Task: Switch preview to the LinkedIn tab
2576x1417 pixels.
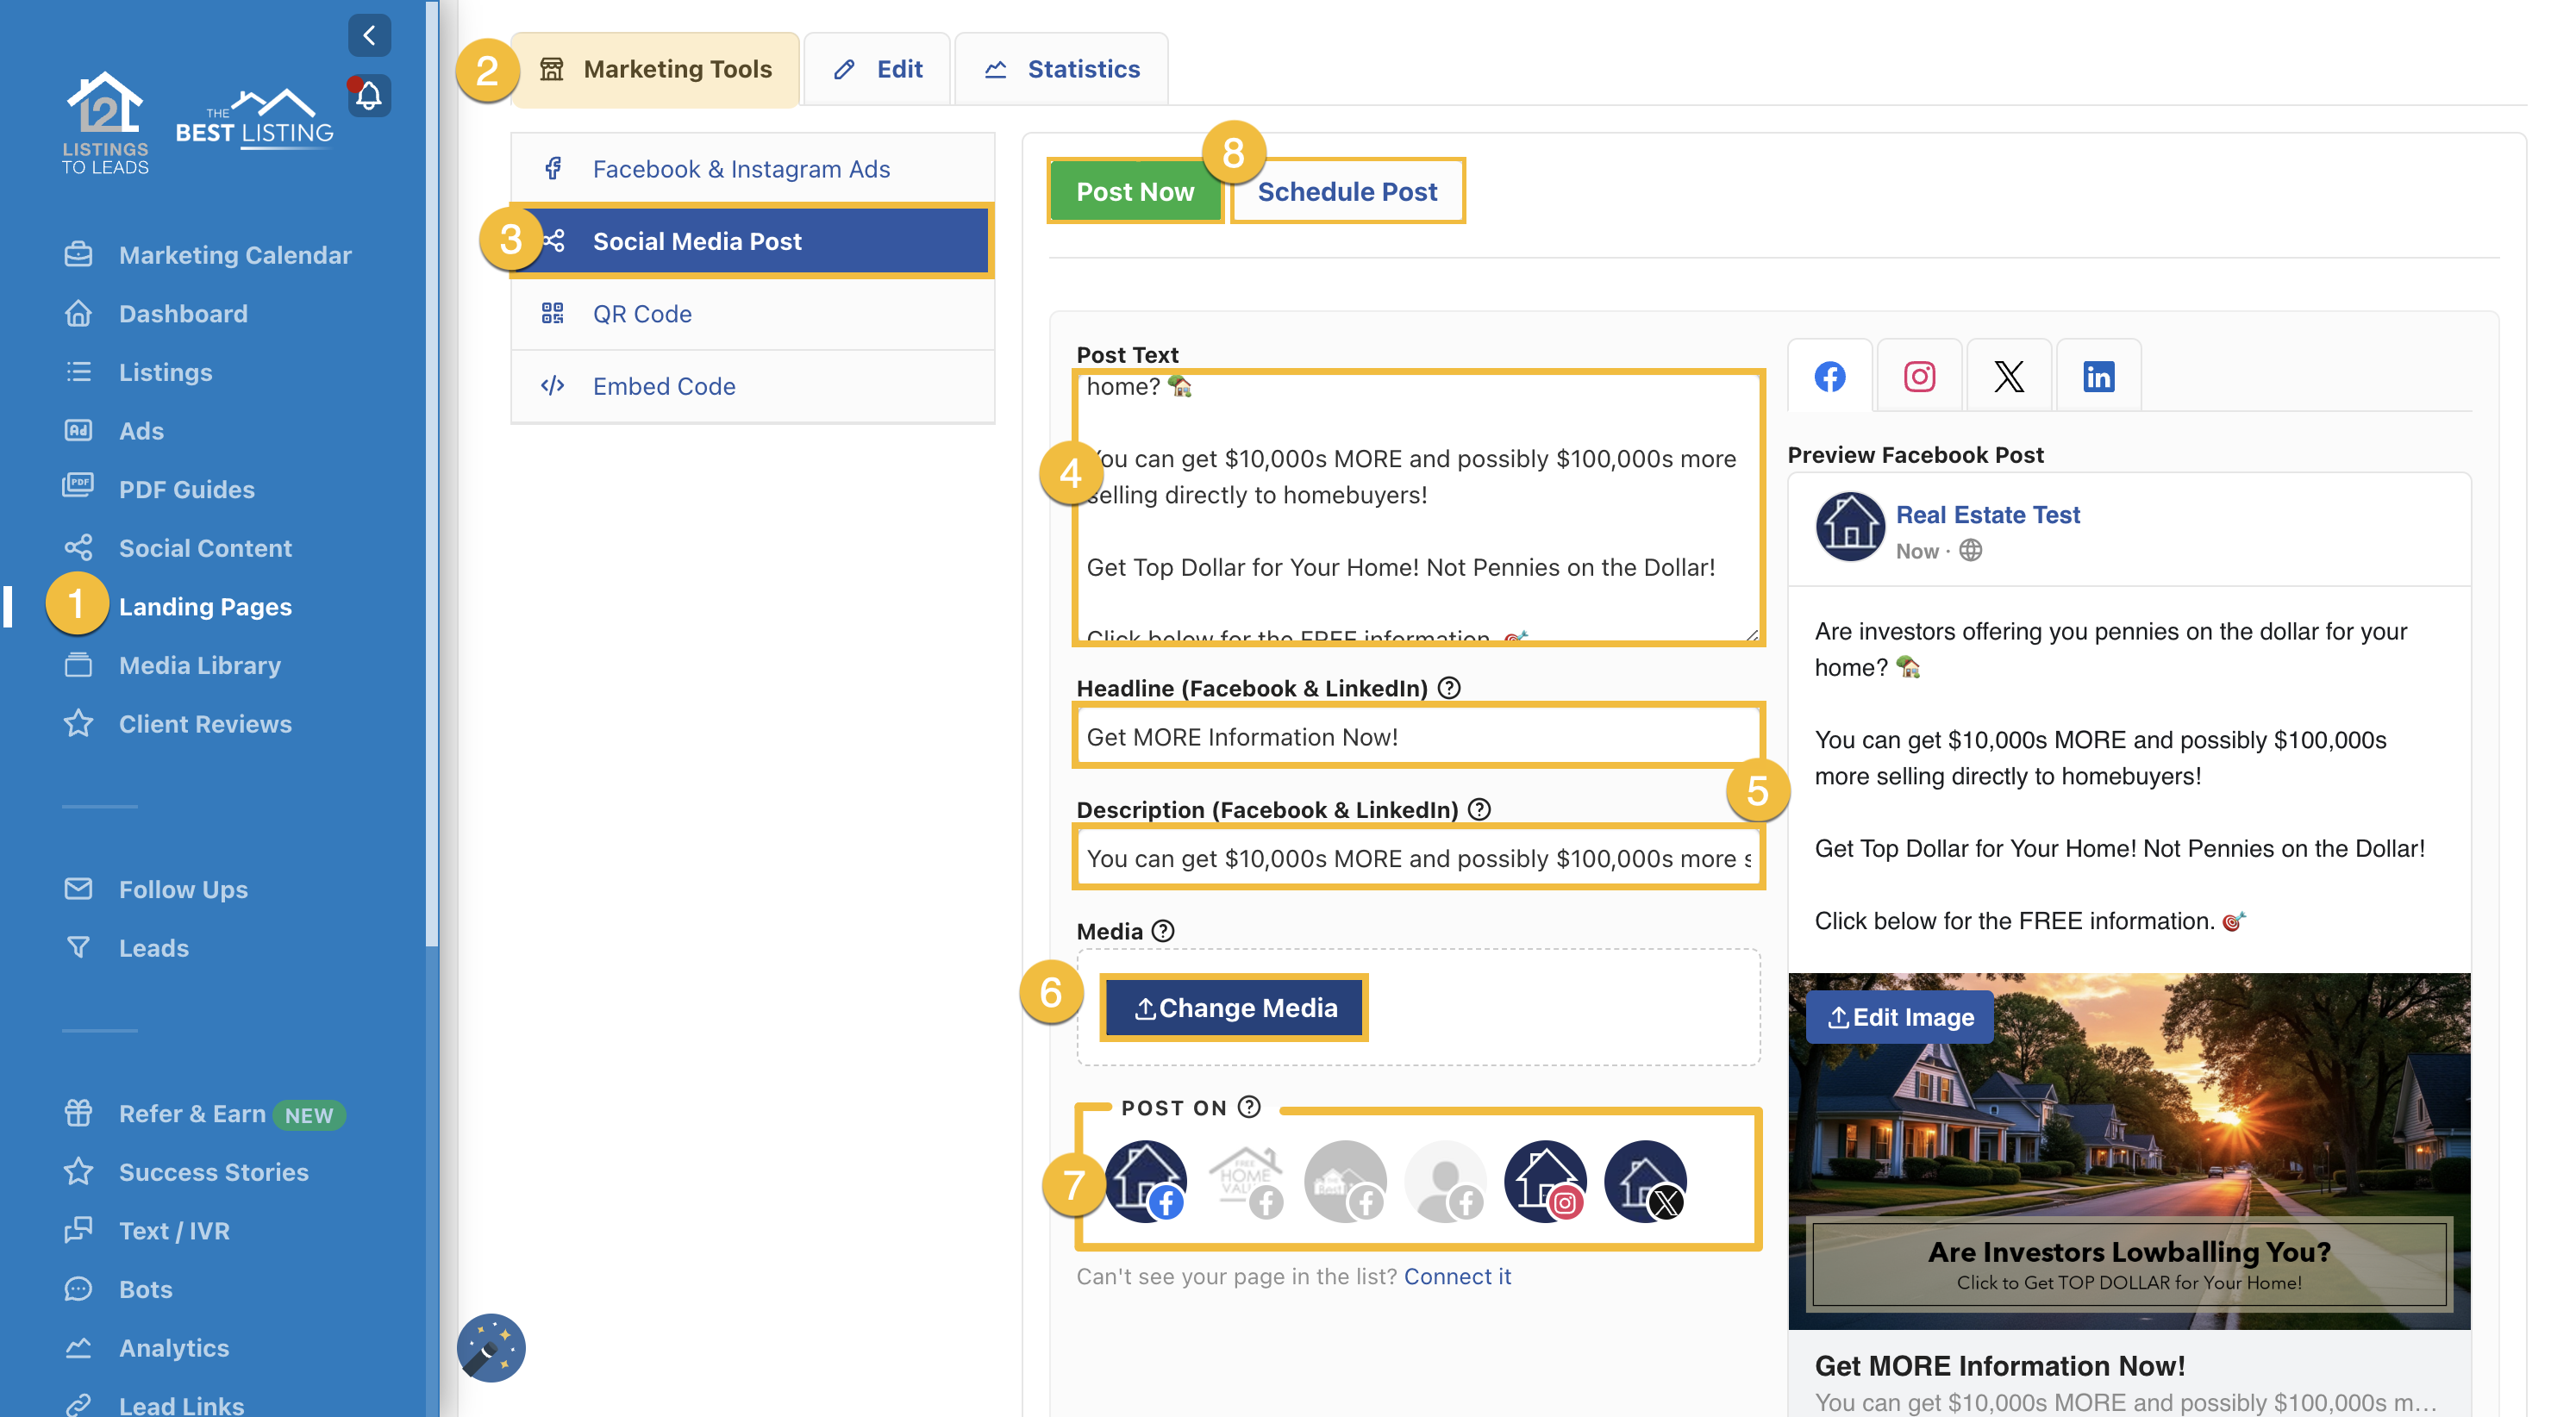Action: point(2098,377)
